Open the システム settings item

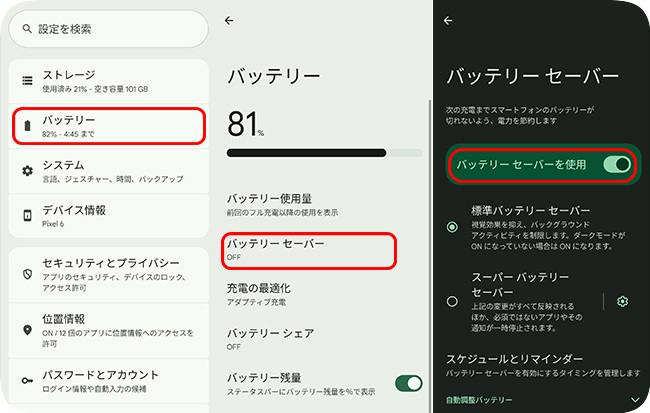click(109, 171)
